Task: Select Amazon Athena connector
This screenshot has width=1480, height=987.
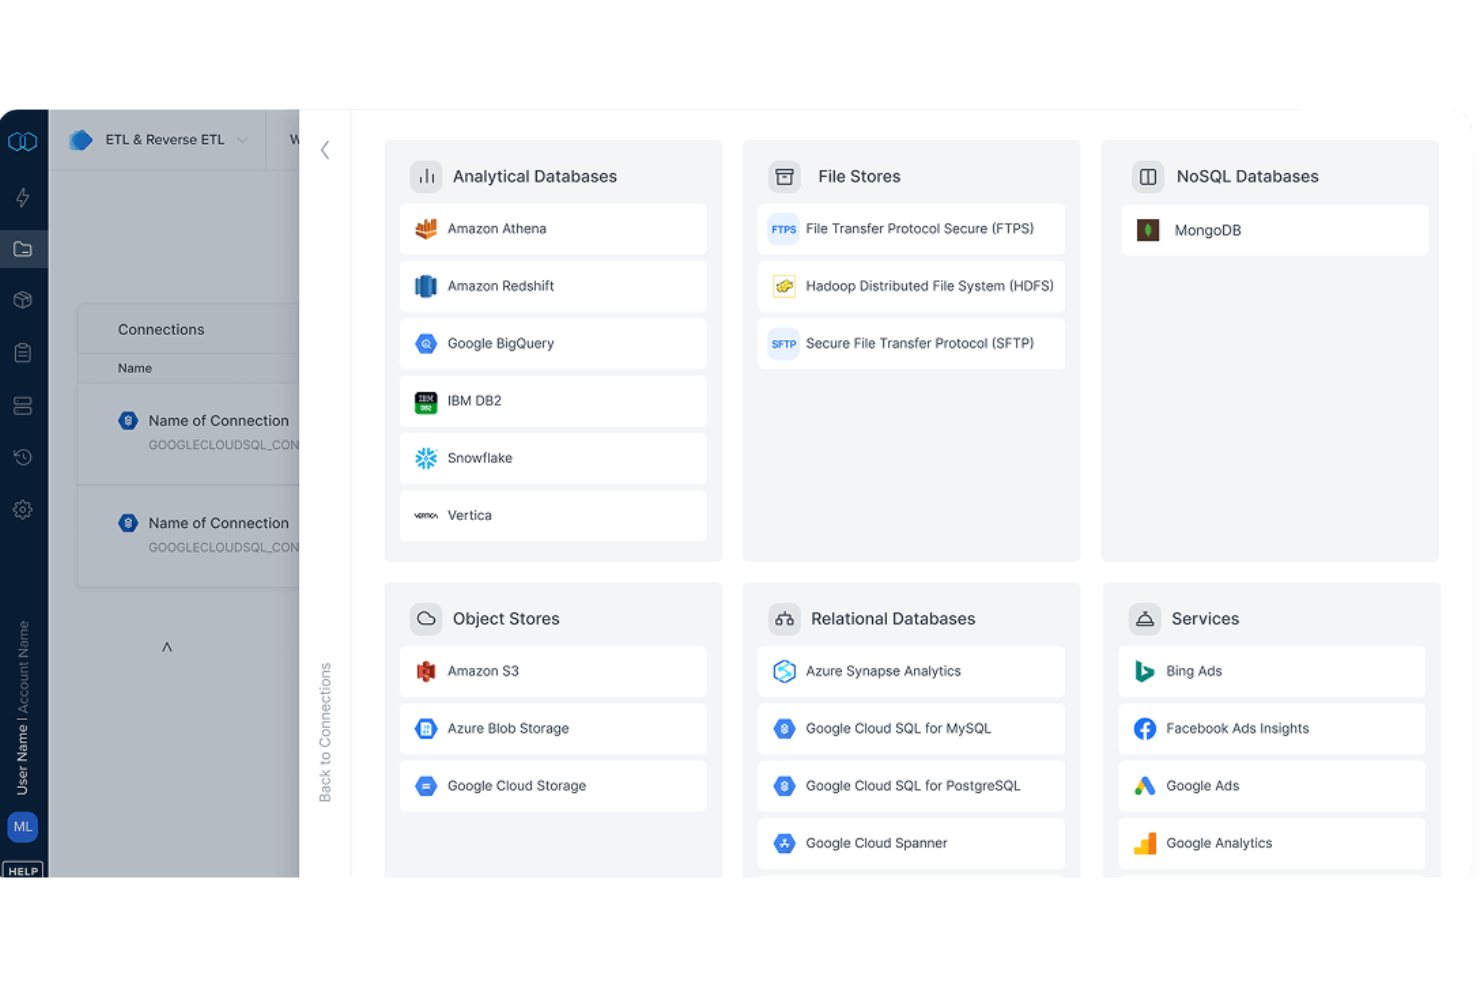Action: point(553,229)
